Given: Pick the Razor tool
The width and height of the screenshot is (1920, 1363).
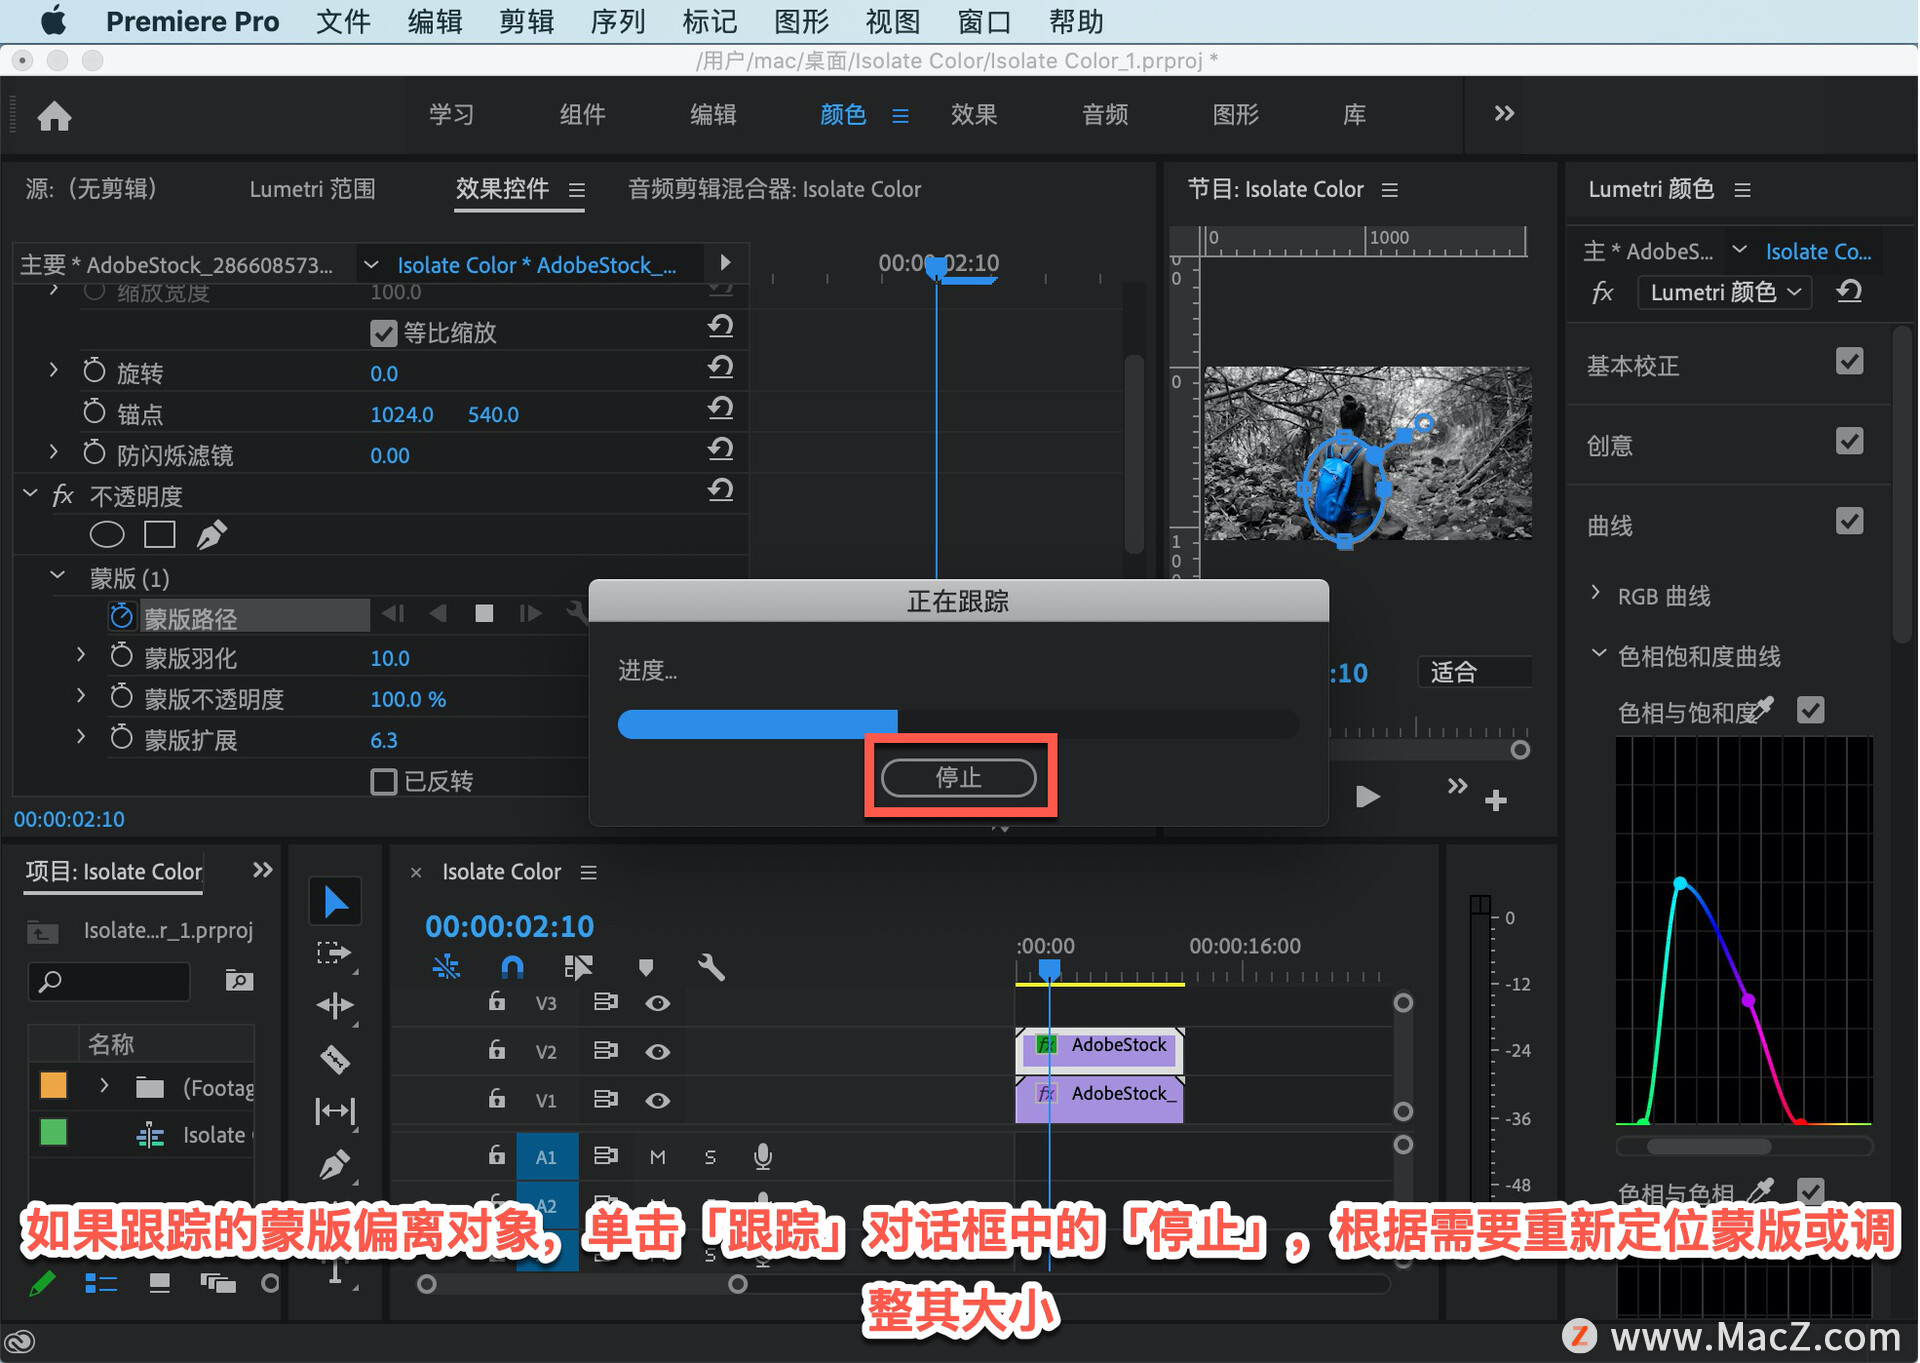Looking at the screenshot, I should click(335, 1058).
